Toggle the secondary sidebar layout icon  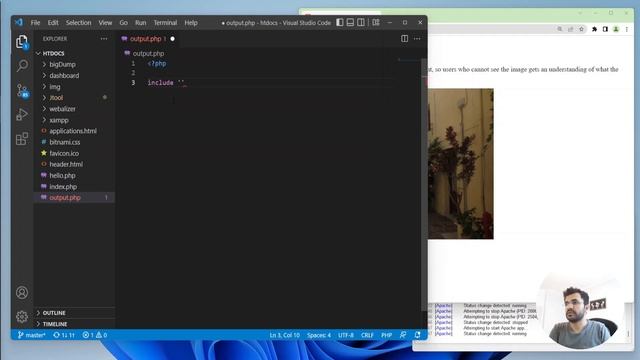(361, 22)
